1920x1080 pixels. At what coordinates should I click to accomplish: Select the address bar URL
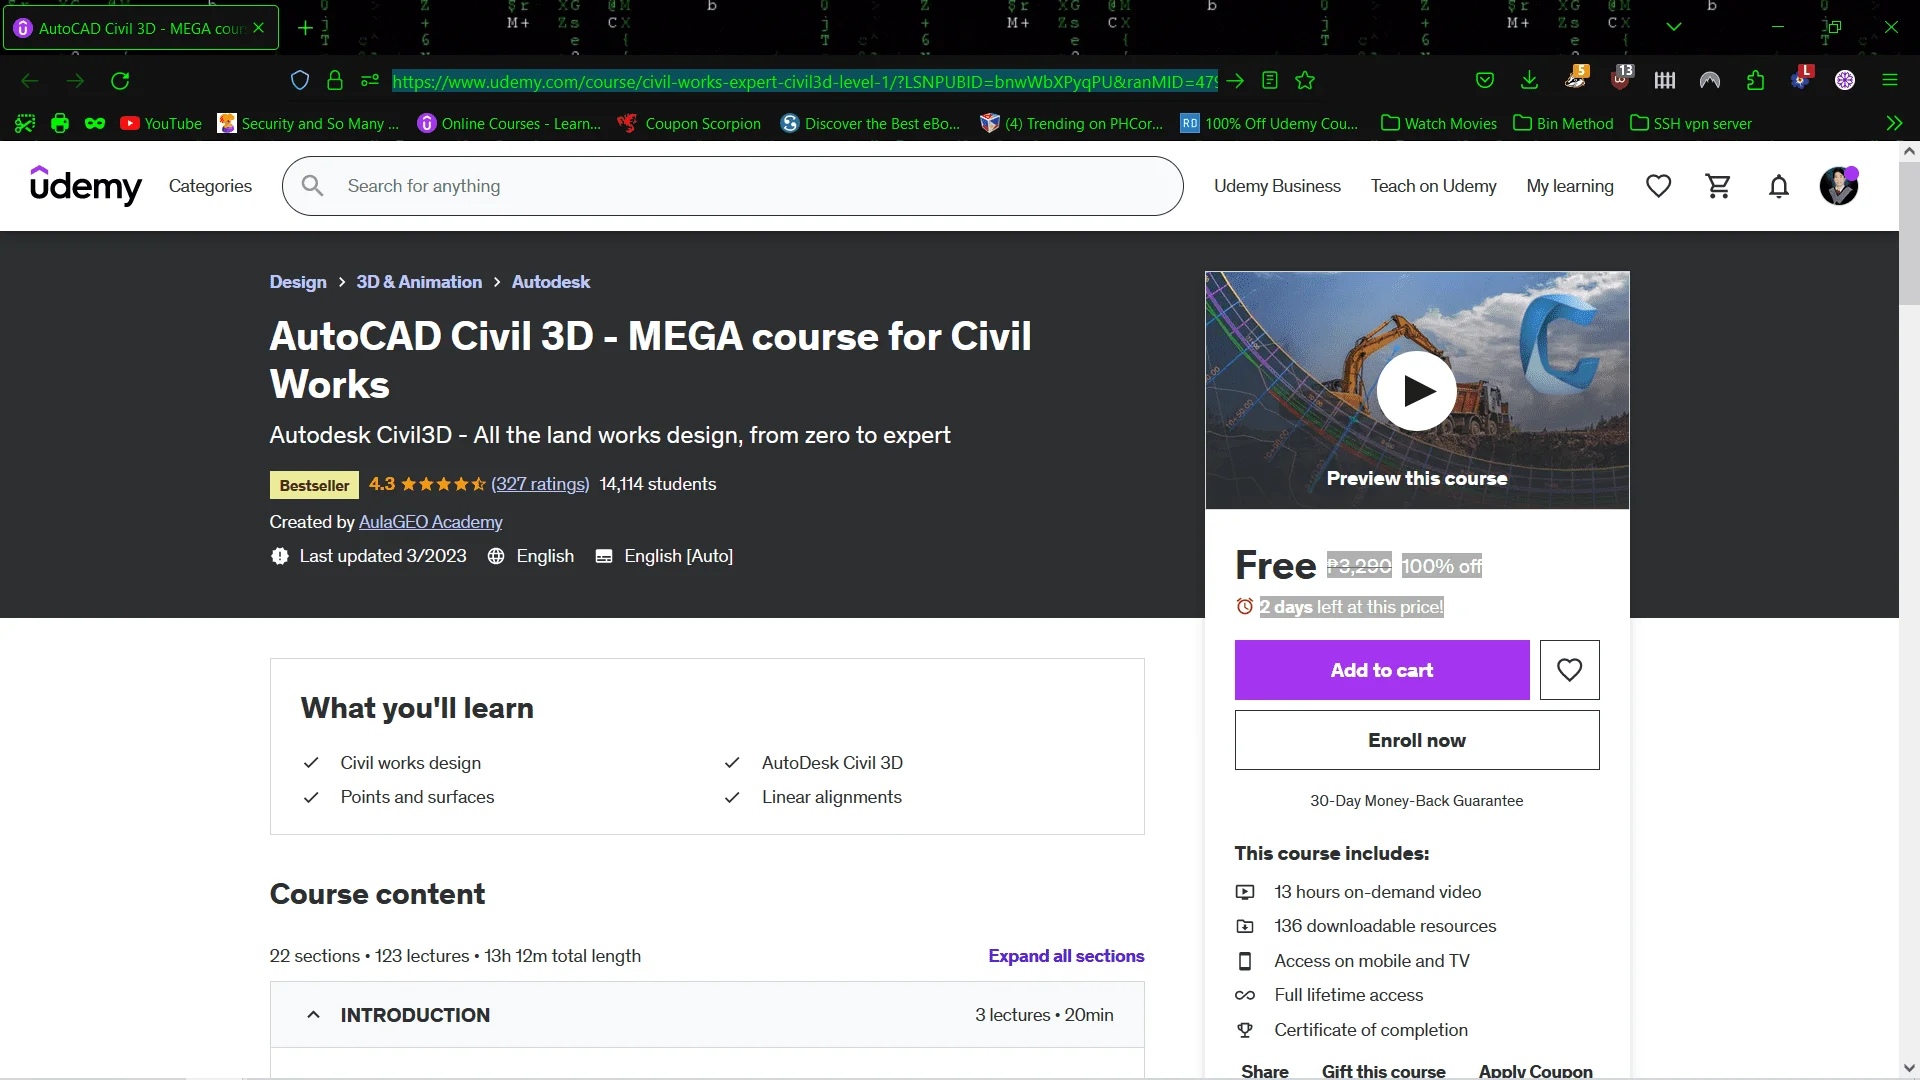[805, 81]
